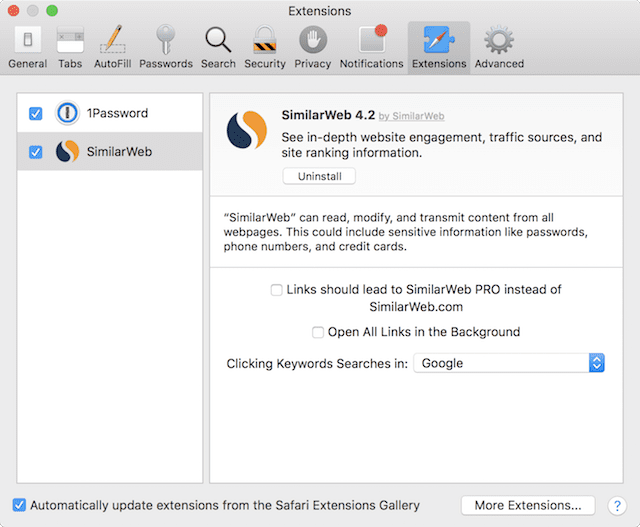This screenshot has height=527, width=640.
Task: Click the help question mark button
Action: [616, 505]
